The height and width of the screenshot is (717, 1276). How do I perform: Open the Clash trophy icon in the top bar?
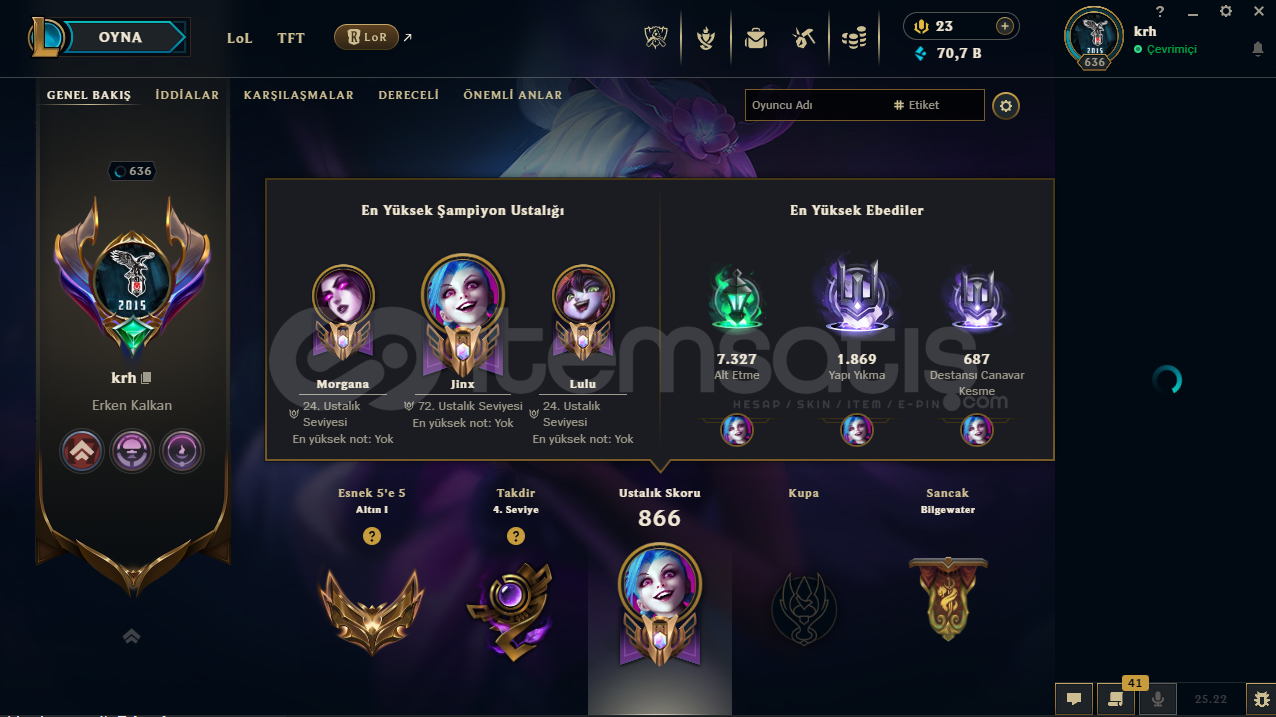(656, 38)
